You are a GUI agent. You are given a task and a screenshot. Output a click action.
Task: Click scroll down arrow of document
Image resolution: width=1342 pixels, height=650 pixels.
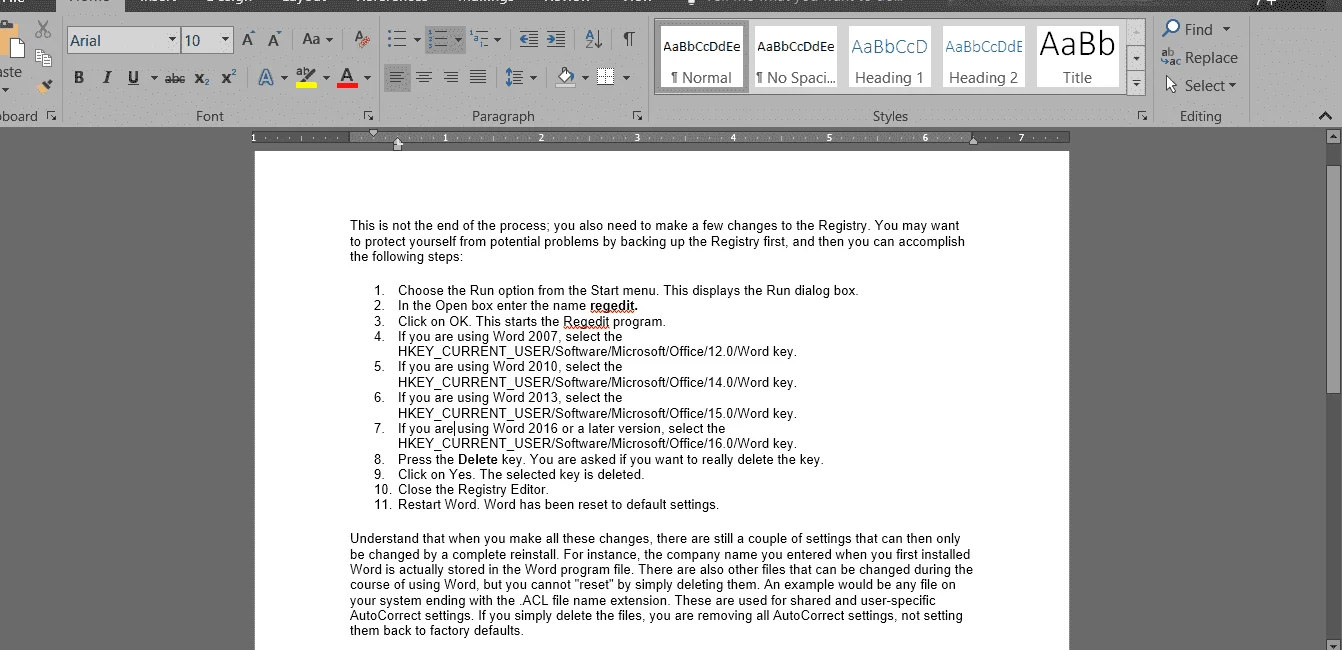(1333, 643)
